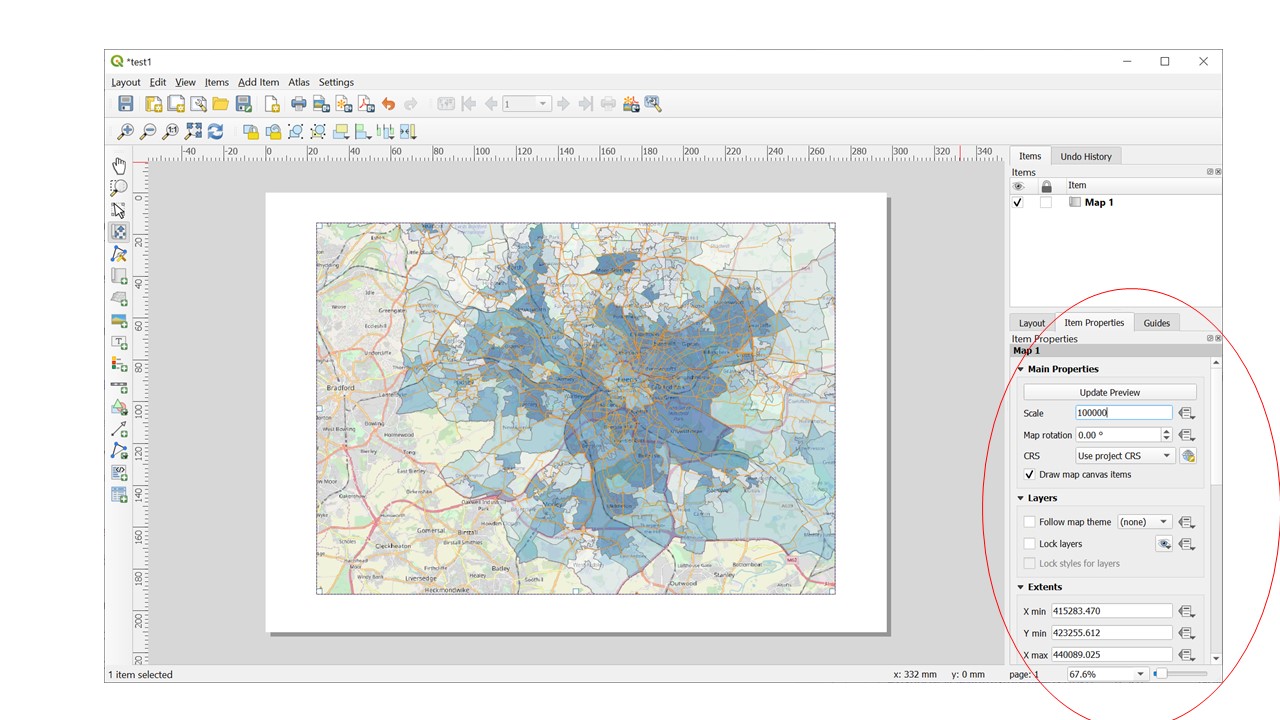Switch to the Guides tab
This screenshot has width=1280, height=720.
click(x=1157, y=323)
